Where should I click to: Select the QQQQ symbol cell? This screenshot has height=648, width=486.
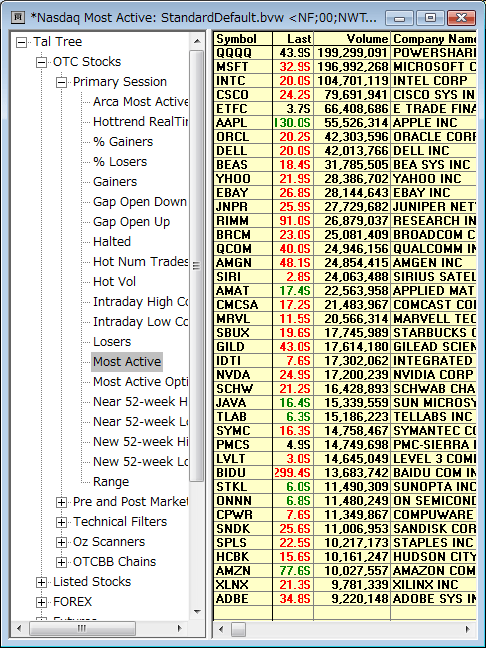click(243, 53)
